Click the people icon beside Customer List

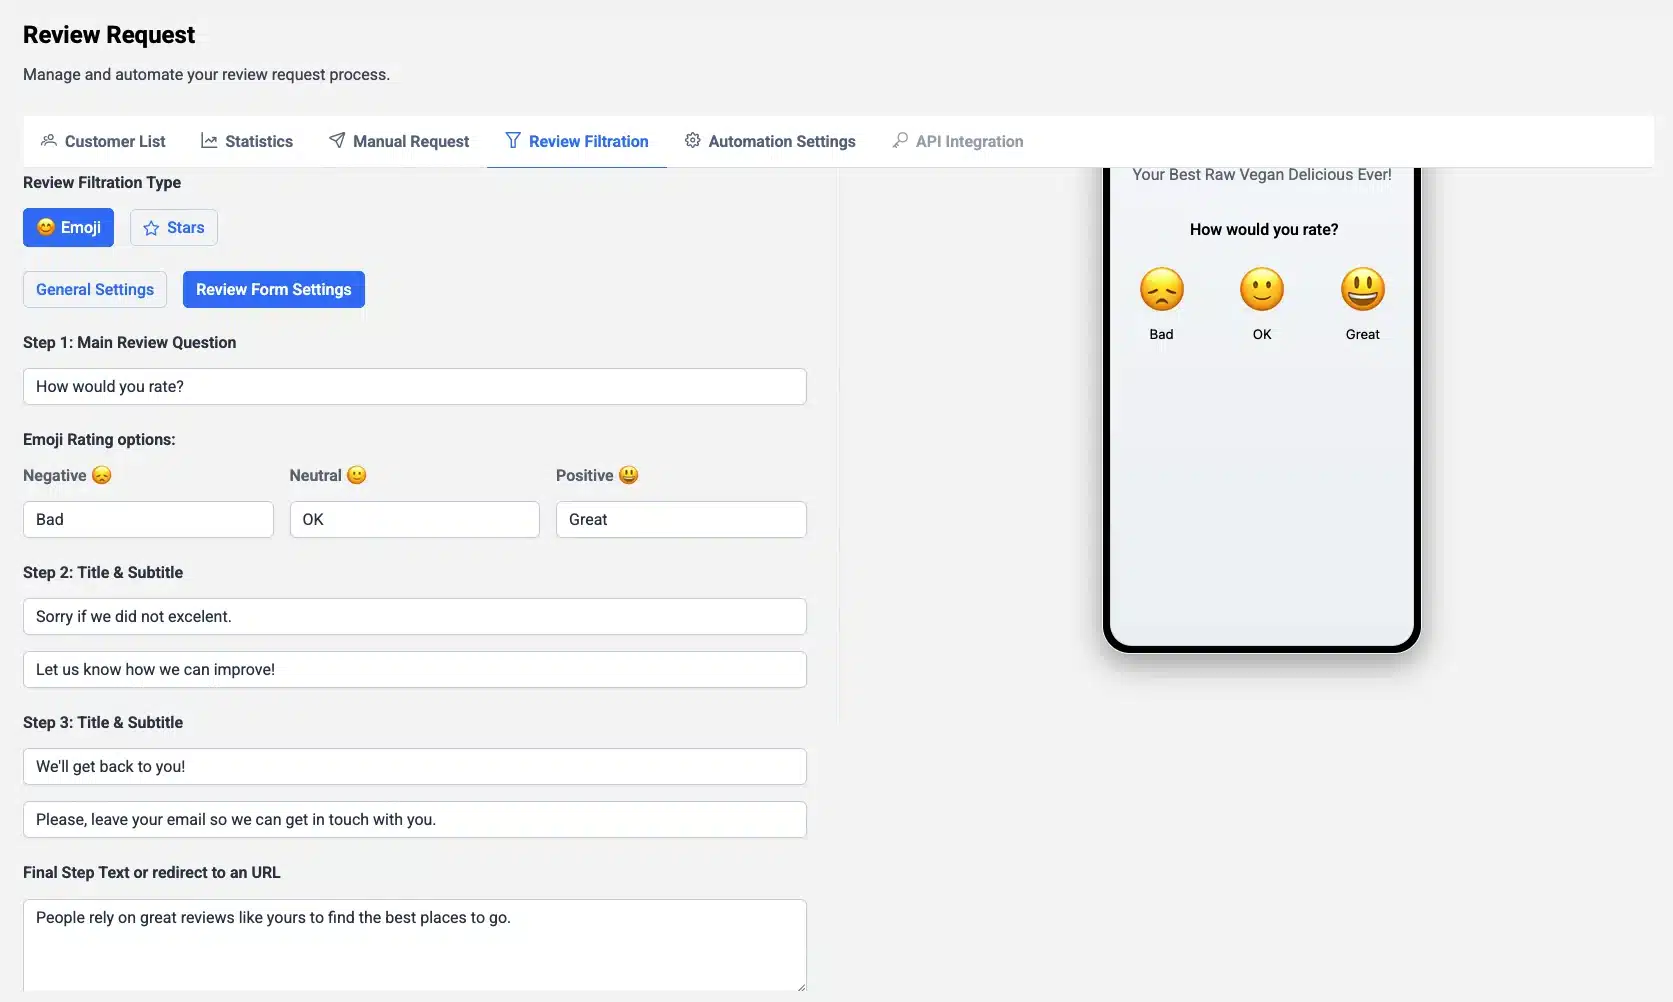49,141
